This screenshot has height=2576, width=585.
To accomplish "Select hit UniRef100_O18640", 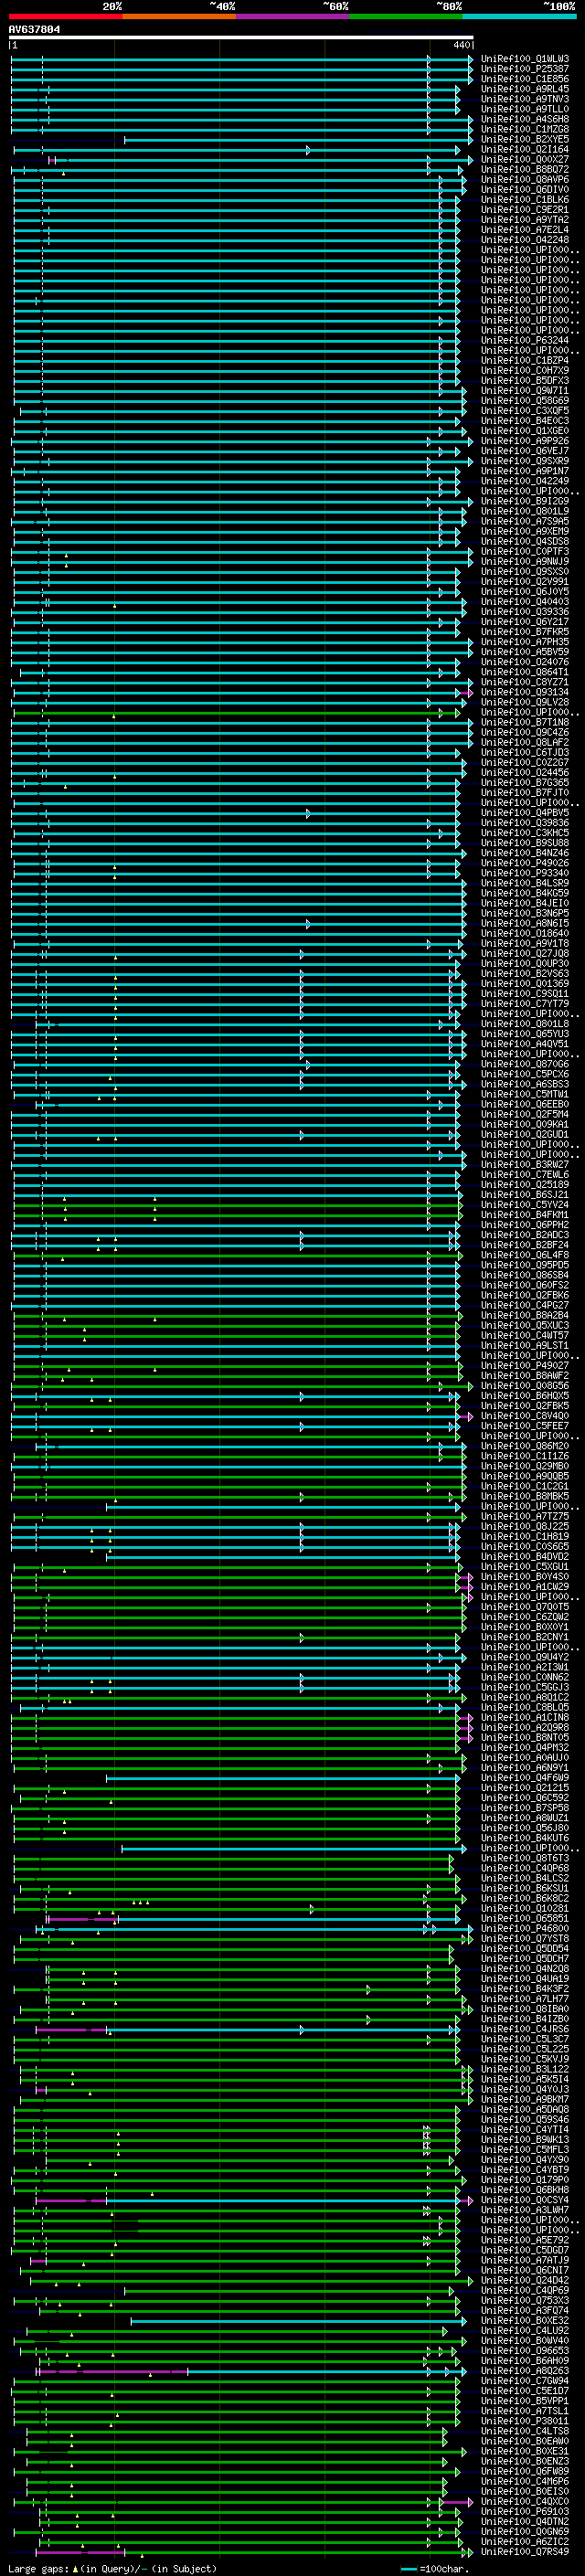I will pos(525,933).
